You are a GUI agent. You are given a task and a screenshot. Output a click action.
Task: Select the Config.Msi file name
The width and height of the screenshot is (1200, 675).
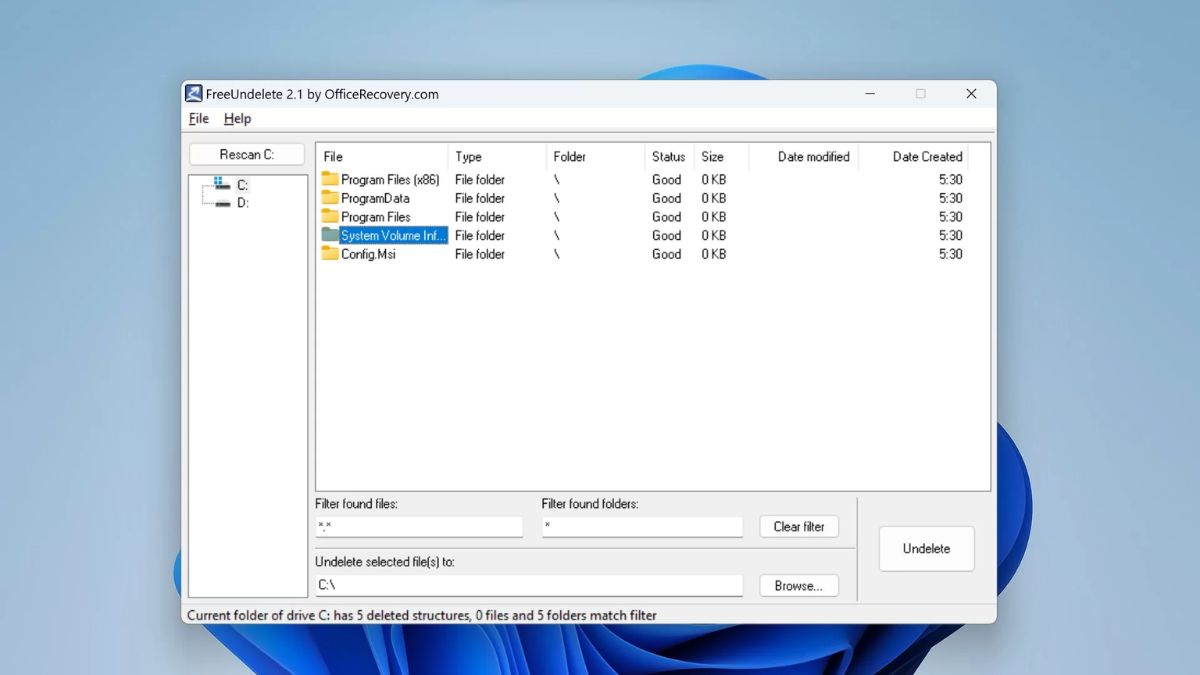tap(368, 254)
